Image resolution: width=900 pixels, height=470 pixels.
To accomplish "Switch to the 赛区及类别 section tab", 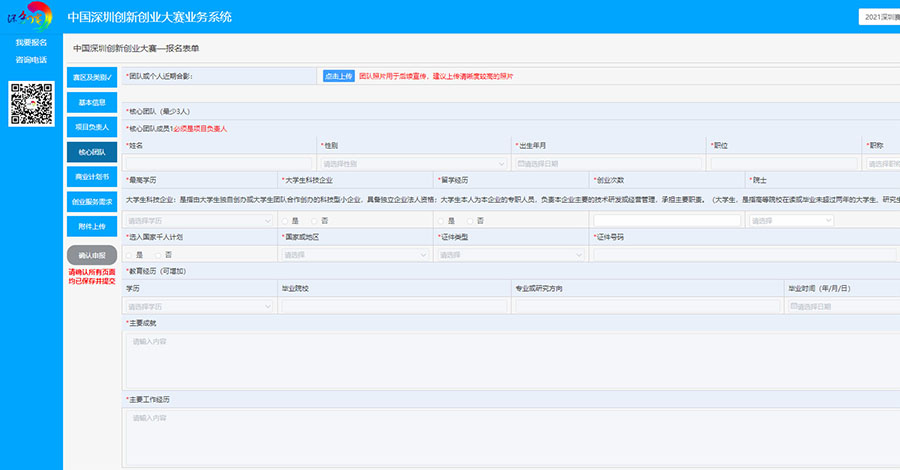I will pyautogui.click(x=92, y=77).
